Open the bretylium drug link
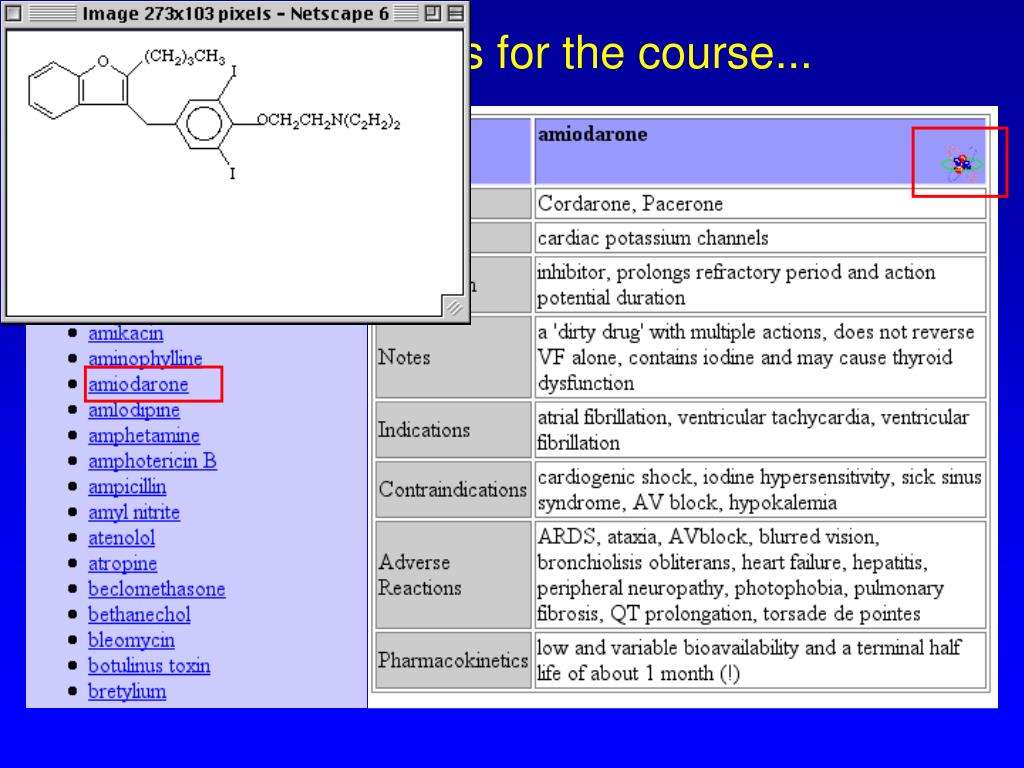 127,691
